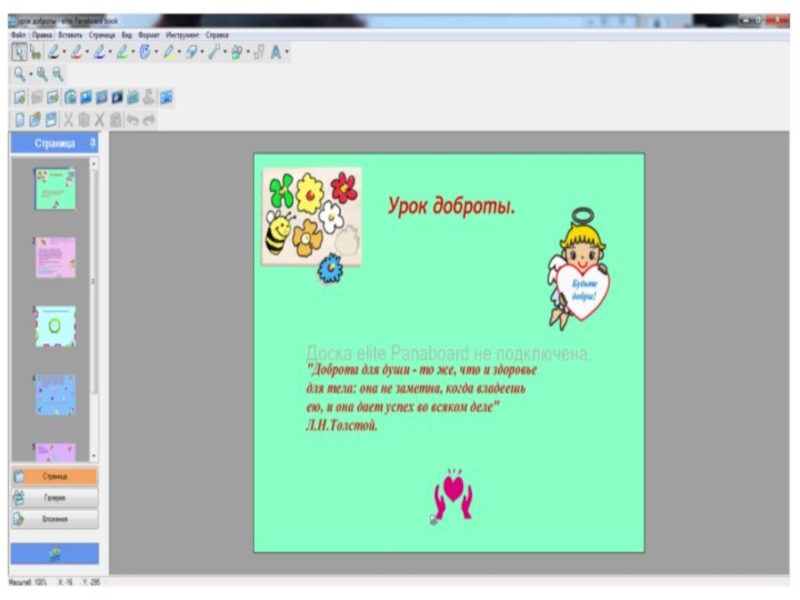Viewport: 800px width, 600px height.
Task: Pick the red pen tool
Action: tap(76, 52)
